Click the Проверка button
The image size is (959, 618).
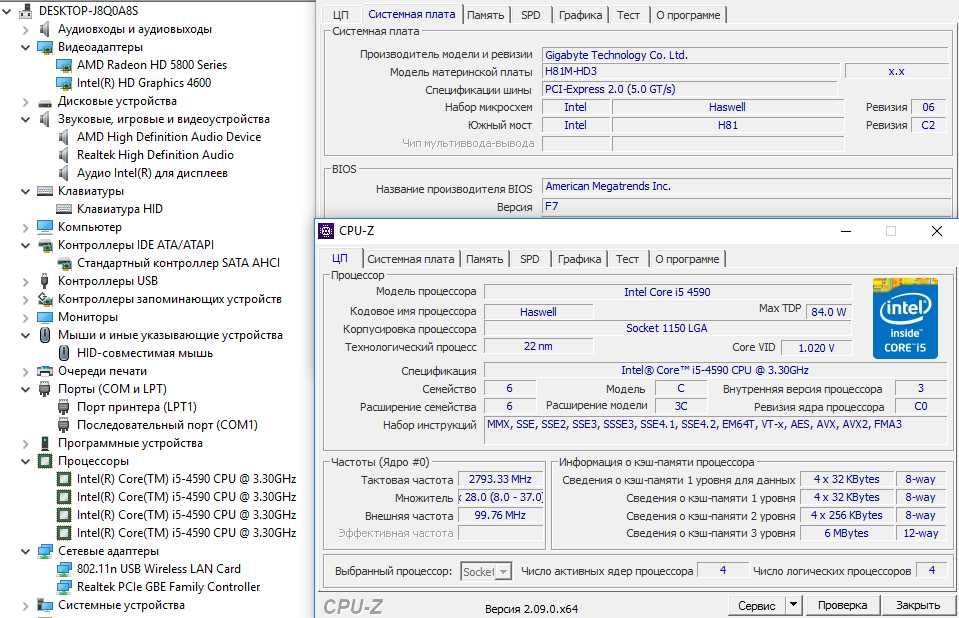(842, 605)
